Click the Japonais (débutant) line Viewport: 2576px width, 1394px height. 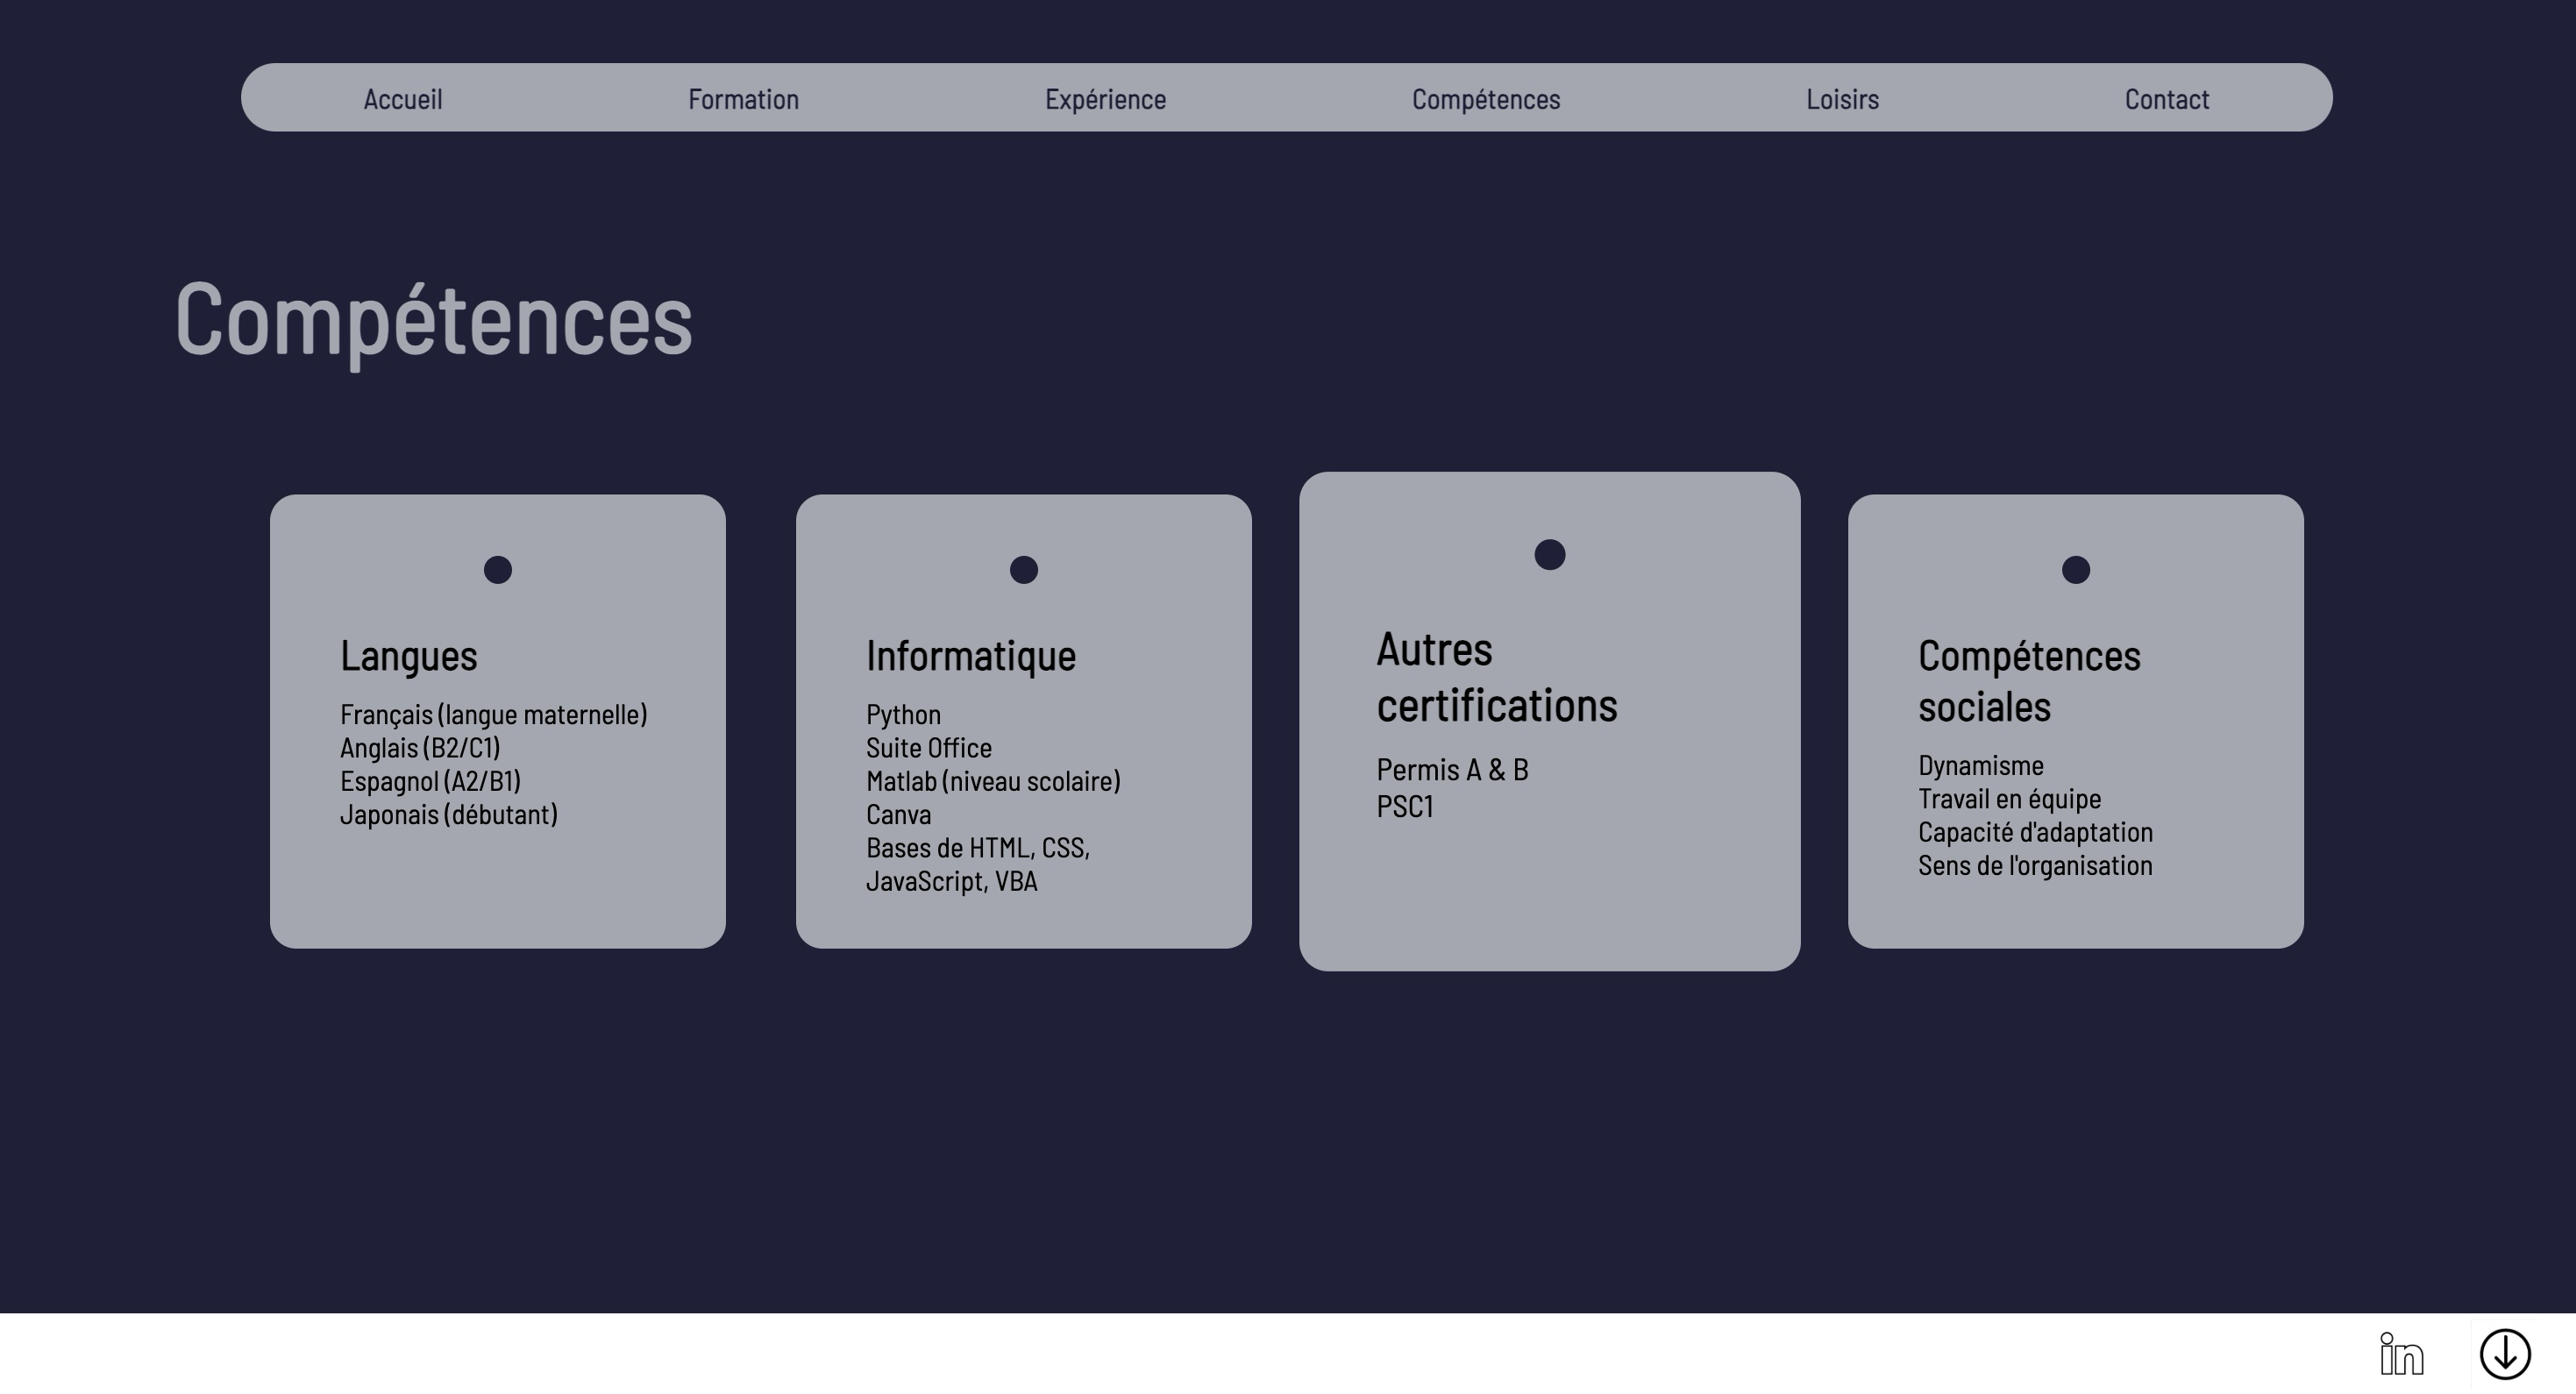coord(448,815)
